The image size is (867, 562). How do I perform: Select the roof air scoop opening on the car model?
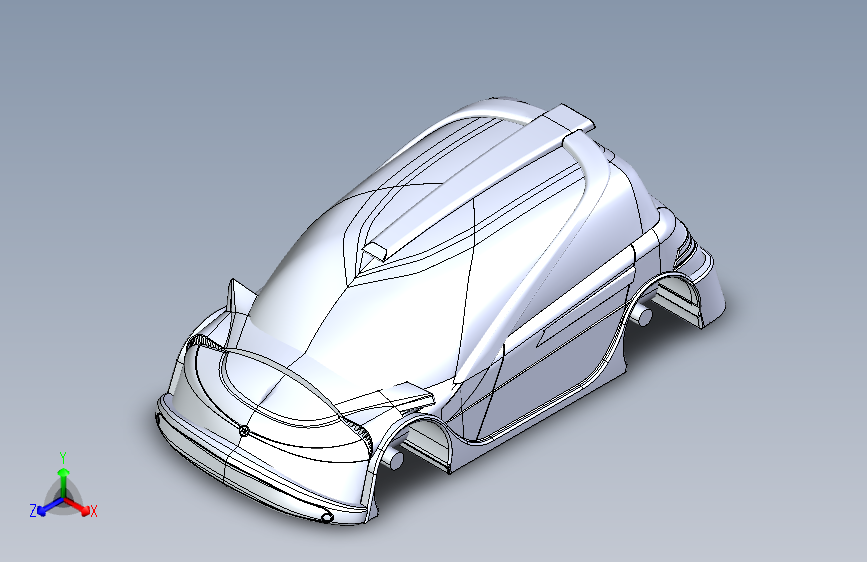[x=374, y=252]
